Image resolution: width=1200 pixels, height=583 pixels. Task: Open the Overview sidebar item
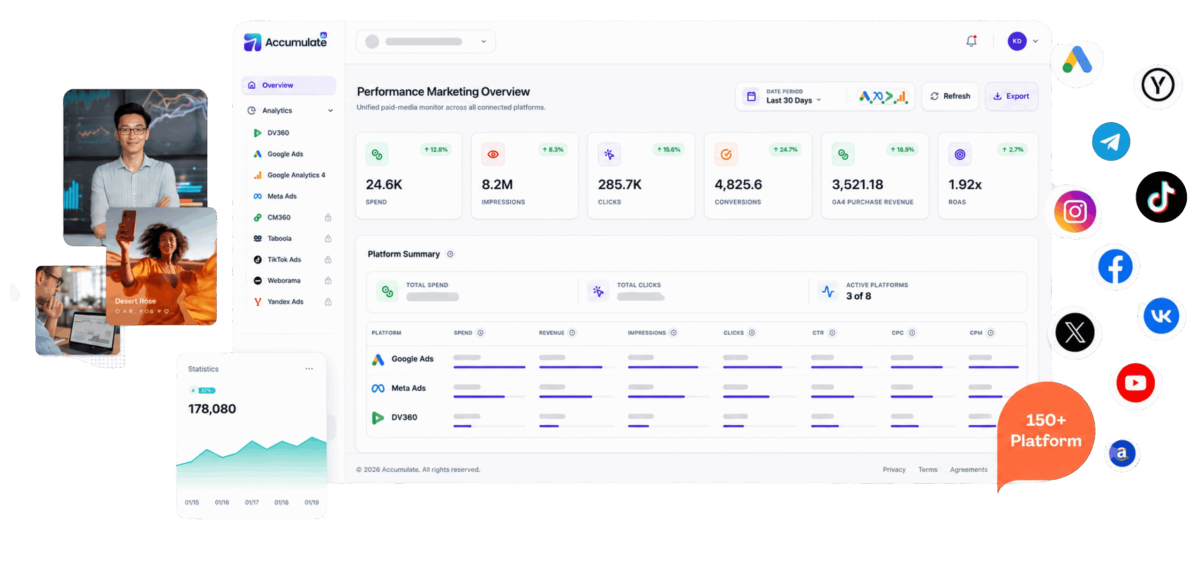(x=288, y=85)
